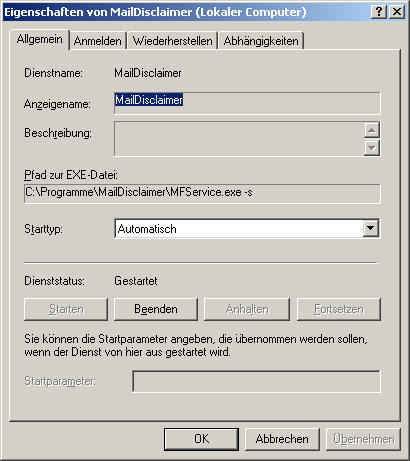Close the MailDisclaimer properties dialog
The width and height of the screenshot is (410, 461).
click(397, 12)
